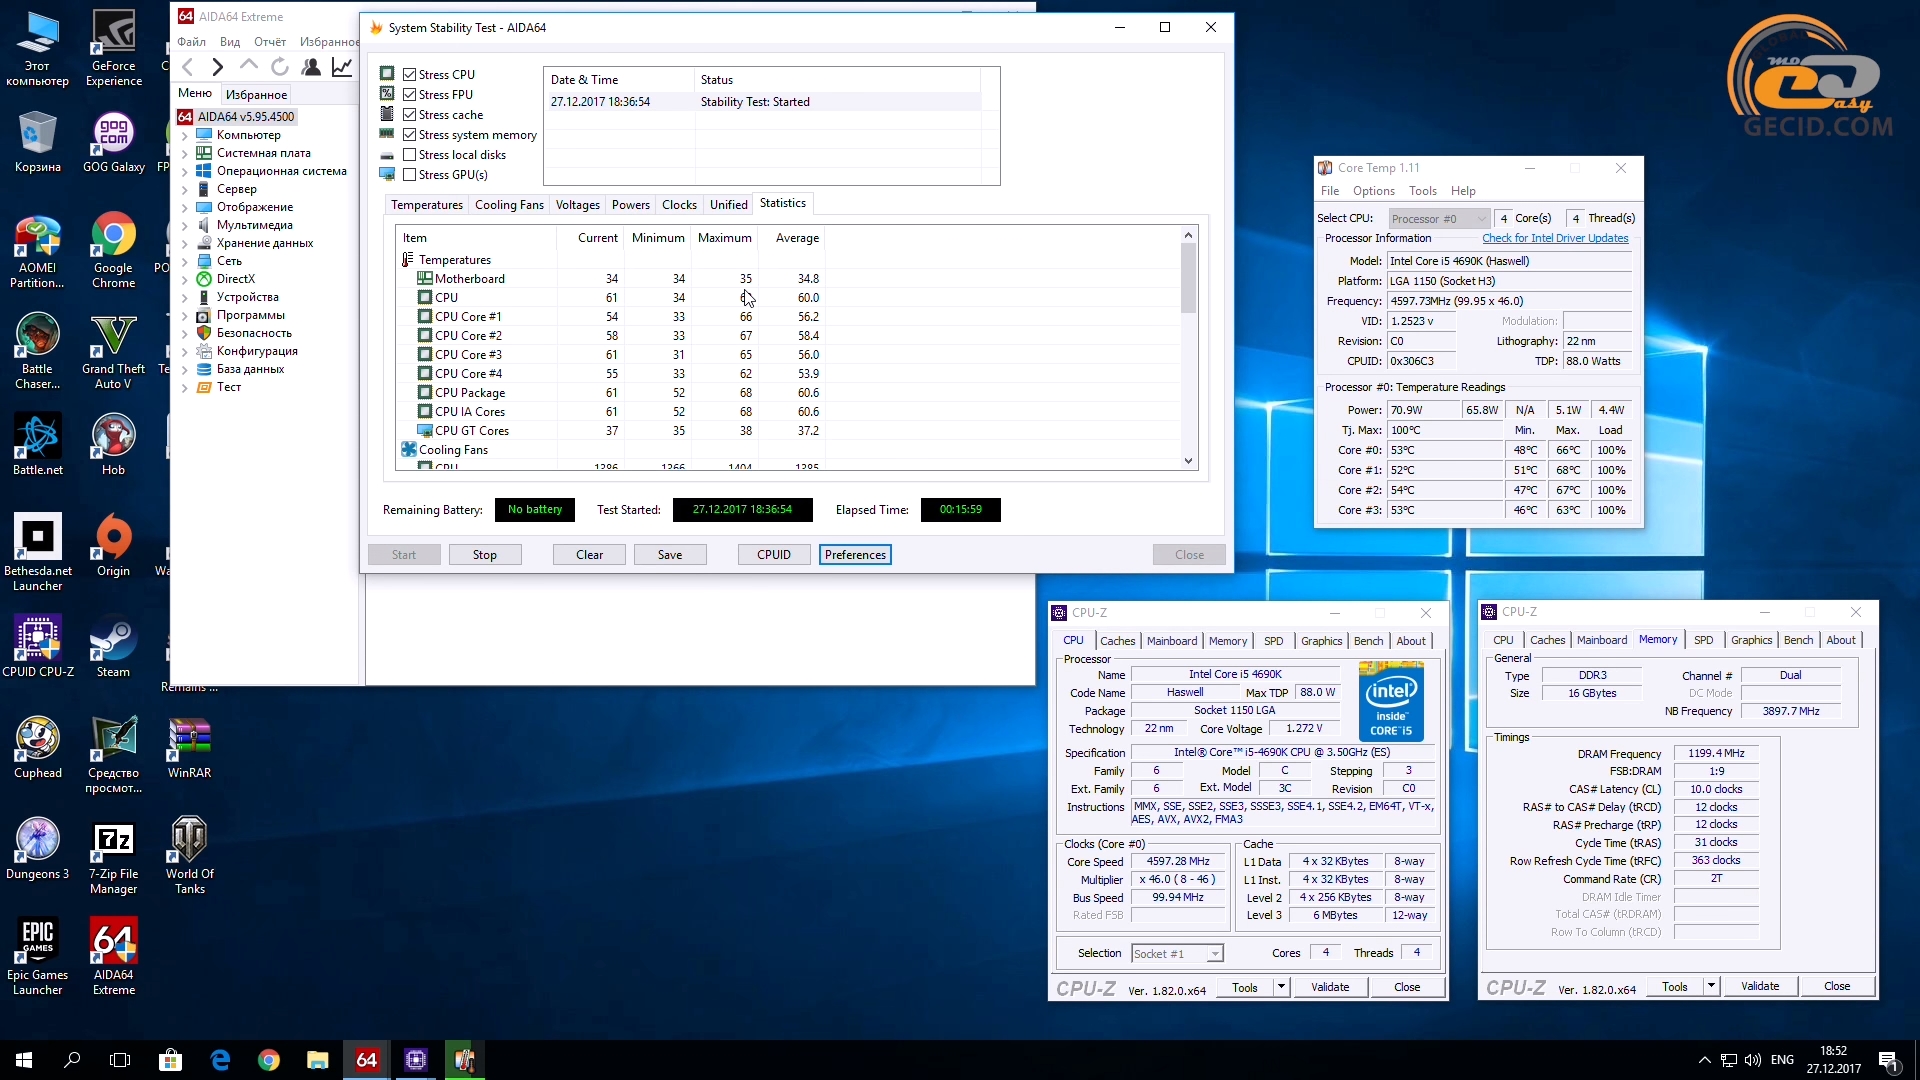
Task: Launch the Bethesda.net Launcher icon
Action: tap(37, 553)
